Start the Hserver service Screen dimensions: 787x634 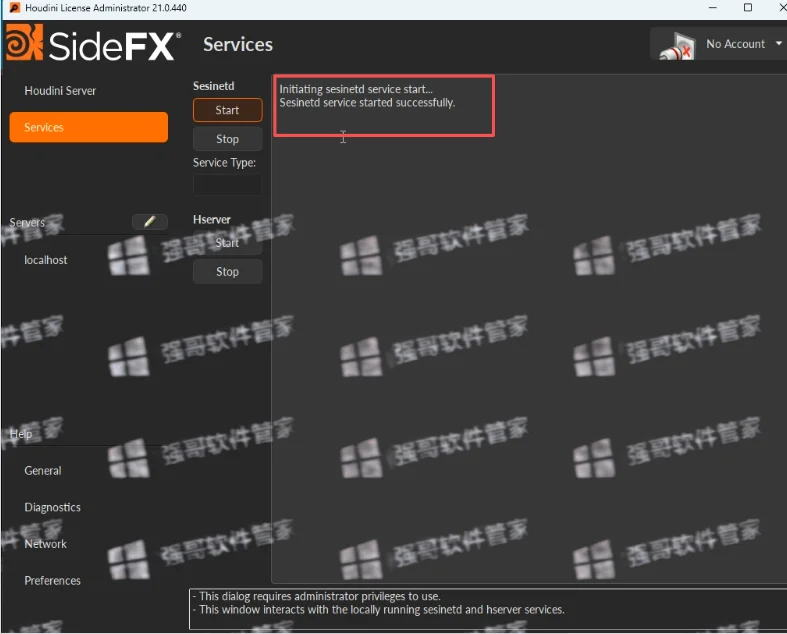[227, 243]
